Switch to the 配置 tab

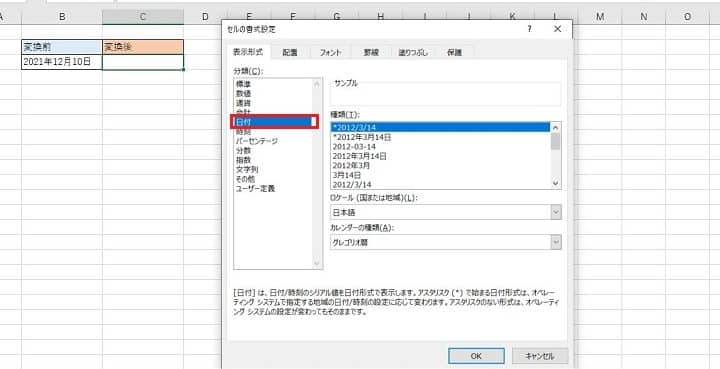click(290, 53)
